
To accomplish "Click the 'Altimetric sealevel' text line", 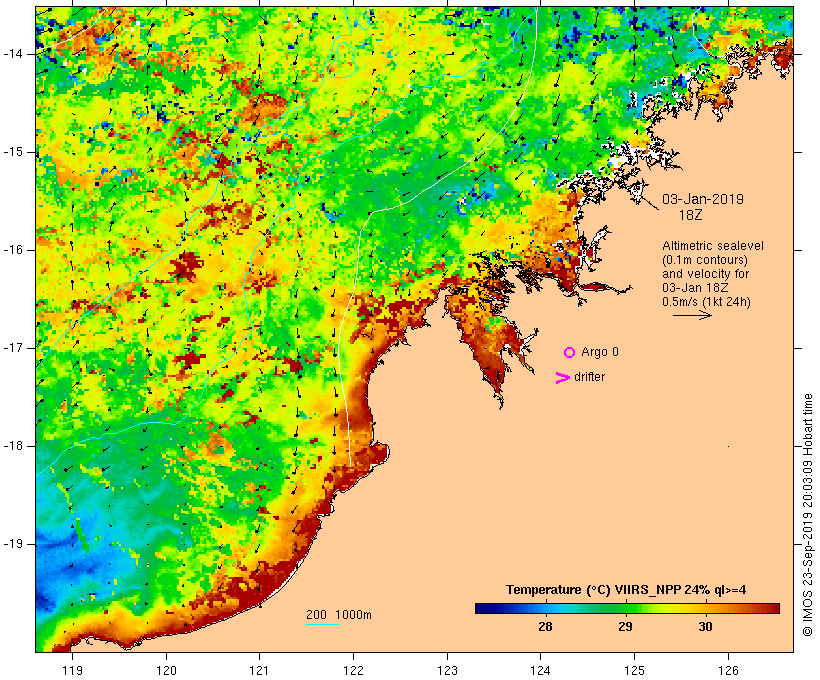I will (x=713, y=246).
